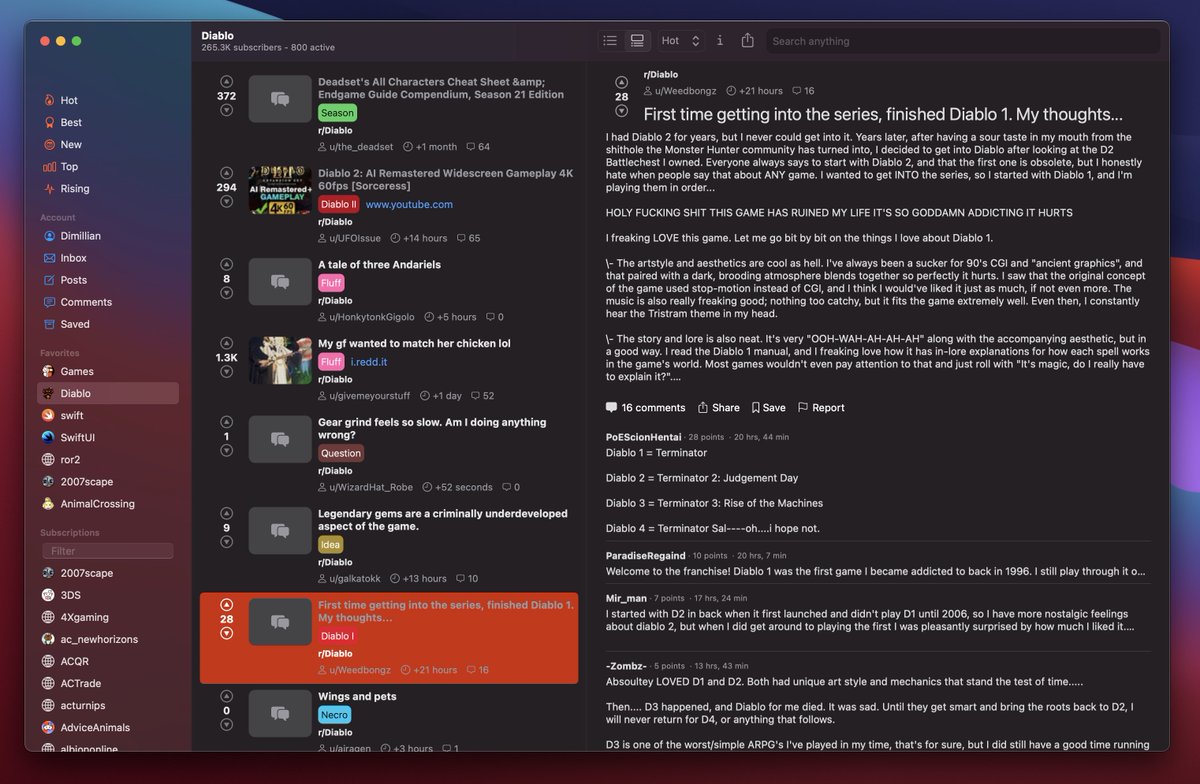
Task: Switch to compact list layout icon
Action: [x=610, y=41]
